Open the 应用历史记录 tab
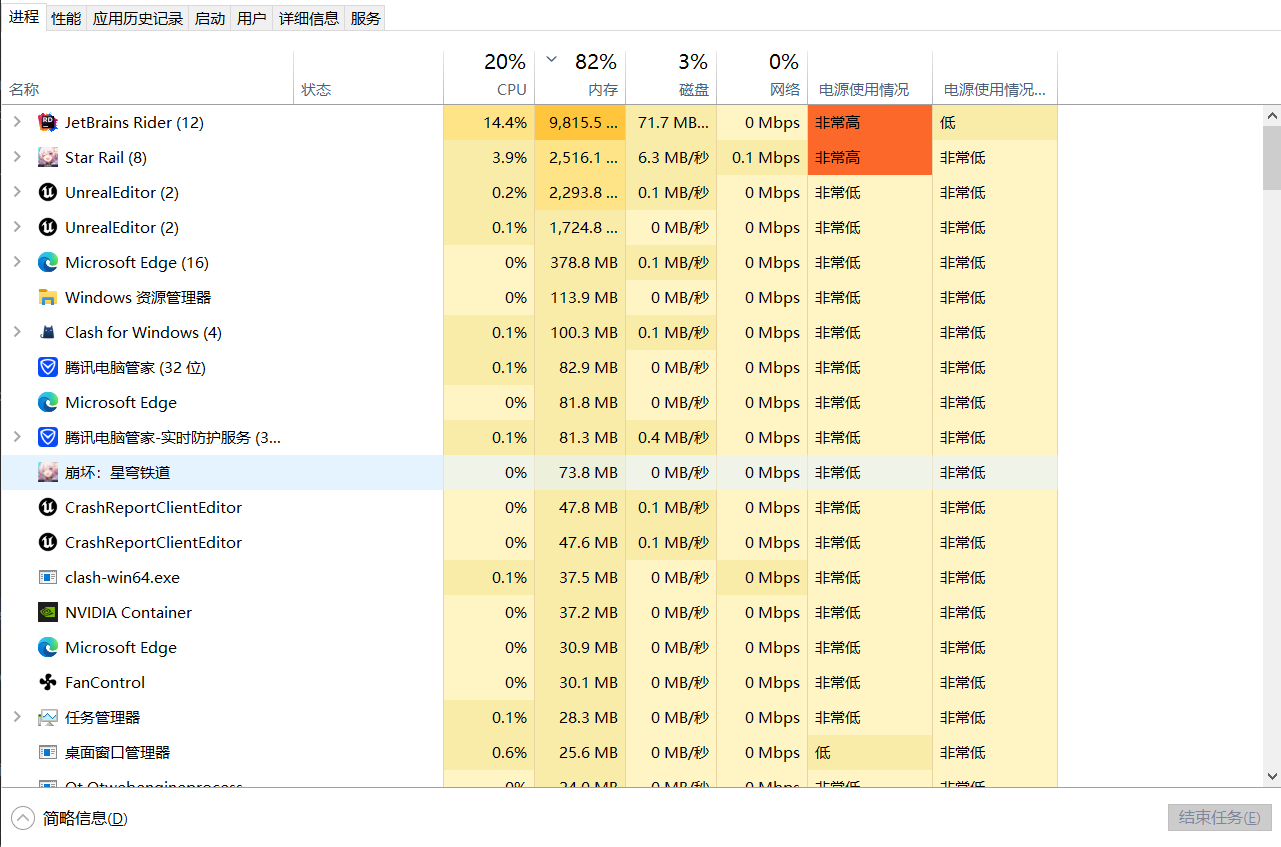1281x847 pixels. 138,18
